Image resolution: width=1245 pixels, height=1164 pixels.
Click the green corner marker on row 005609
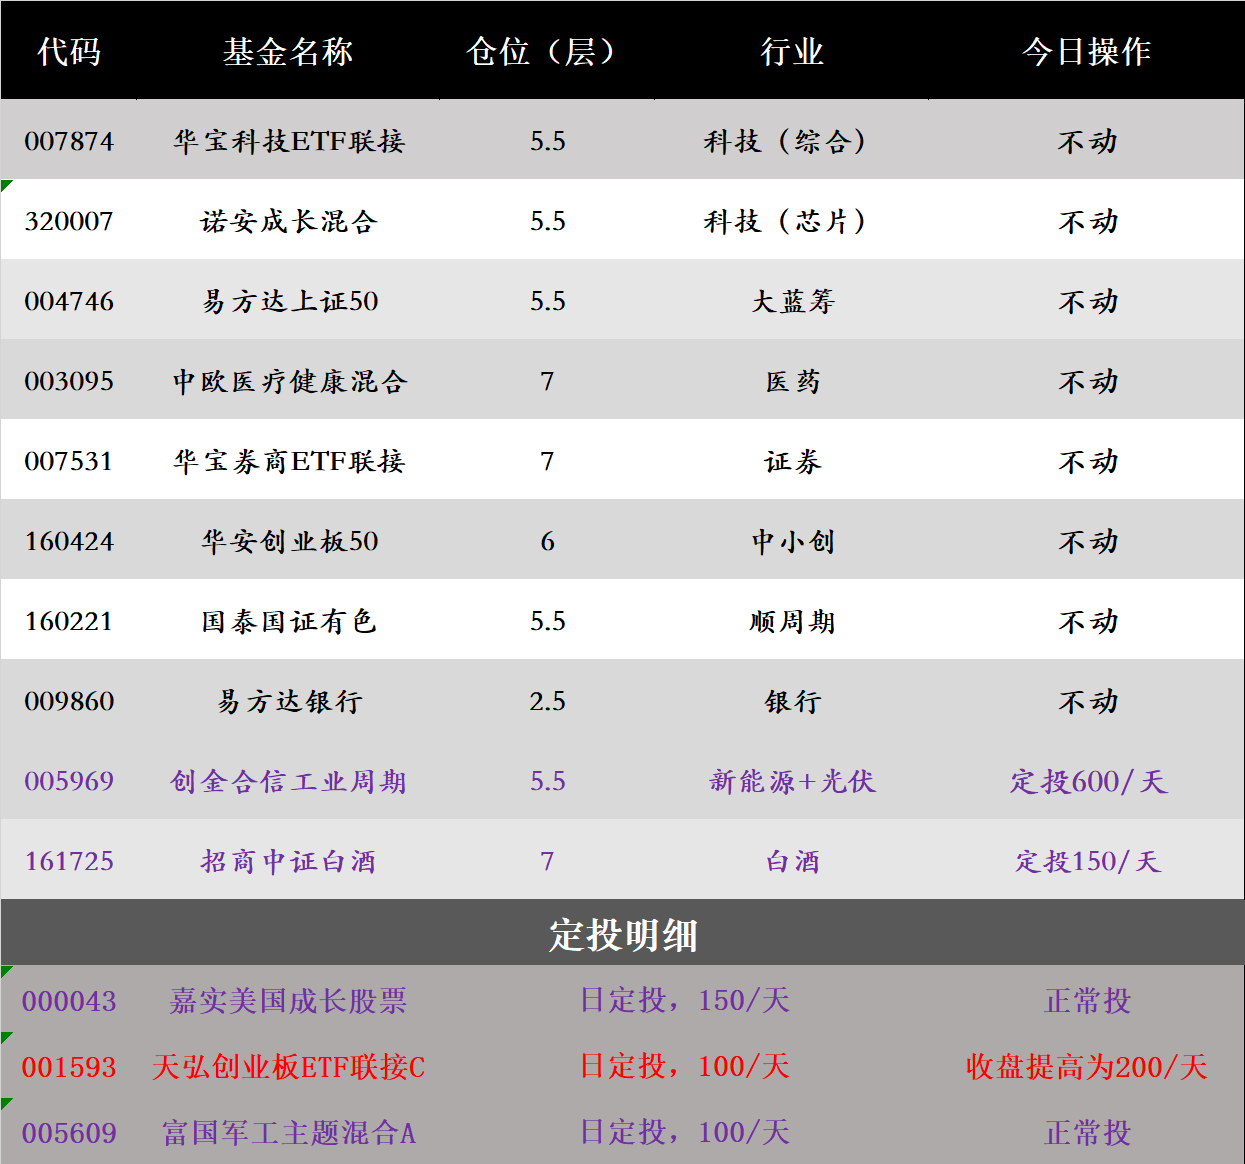[x=6, y=1102]
